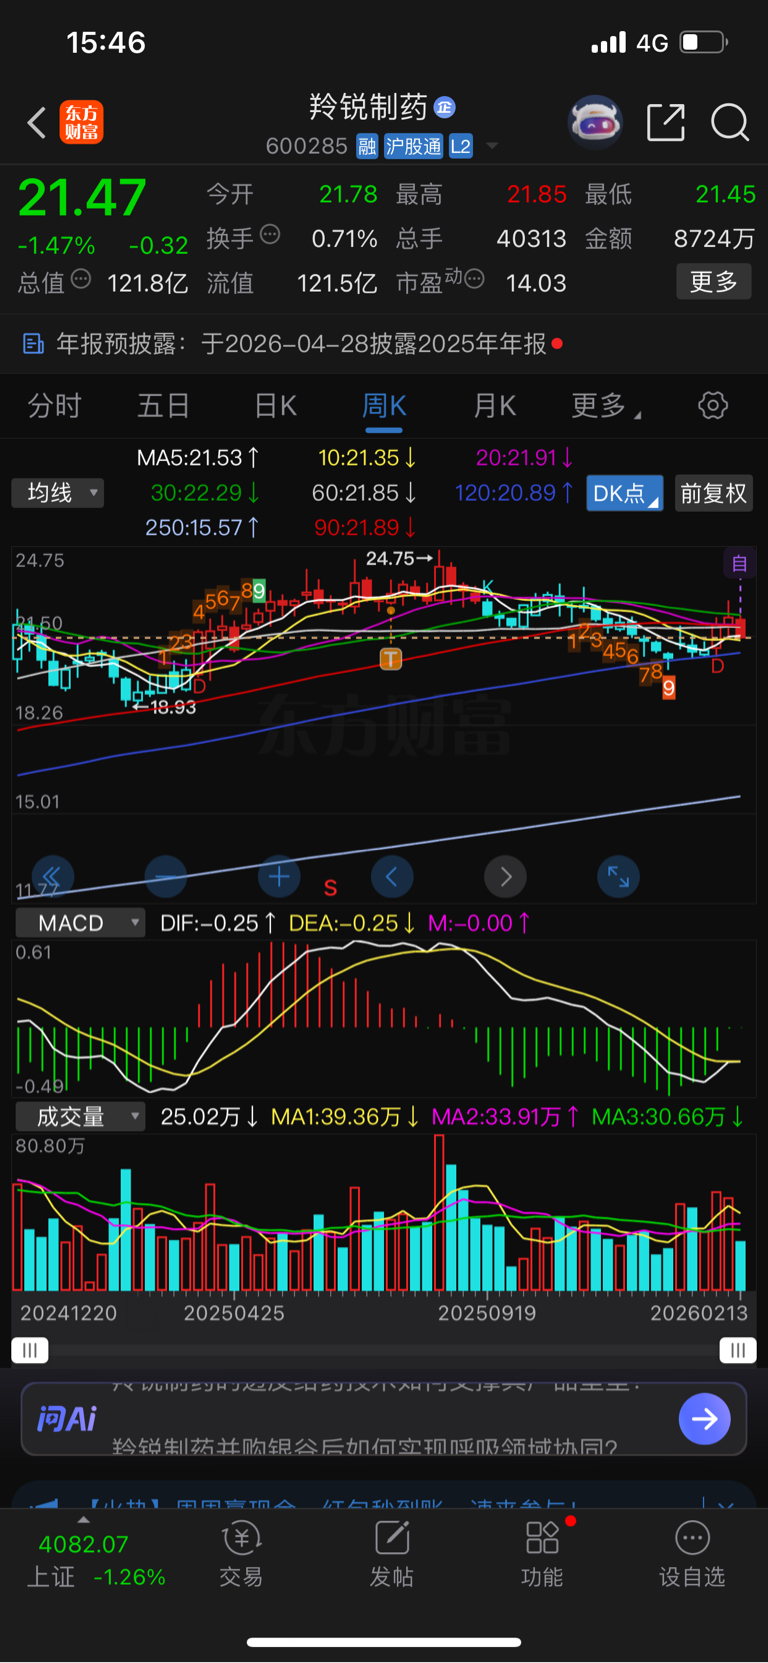Image resolution: width=768 pixels, height=1663 pixels.
Task: Expand the 更多 chart periods menu
Action: (605, 405)
